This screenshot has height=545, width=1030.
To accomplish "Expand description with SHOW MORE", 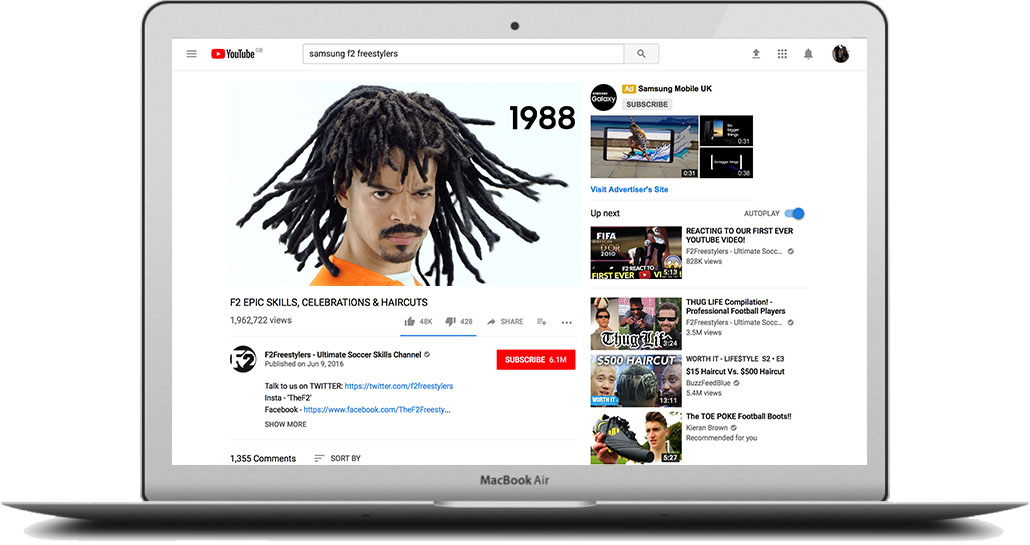I will click(x=285, y=424).
